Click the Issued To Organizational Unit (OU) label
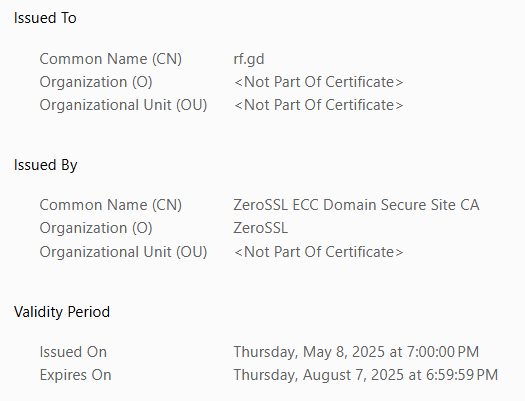 124,105
